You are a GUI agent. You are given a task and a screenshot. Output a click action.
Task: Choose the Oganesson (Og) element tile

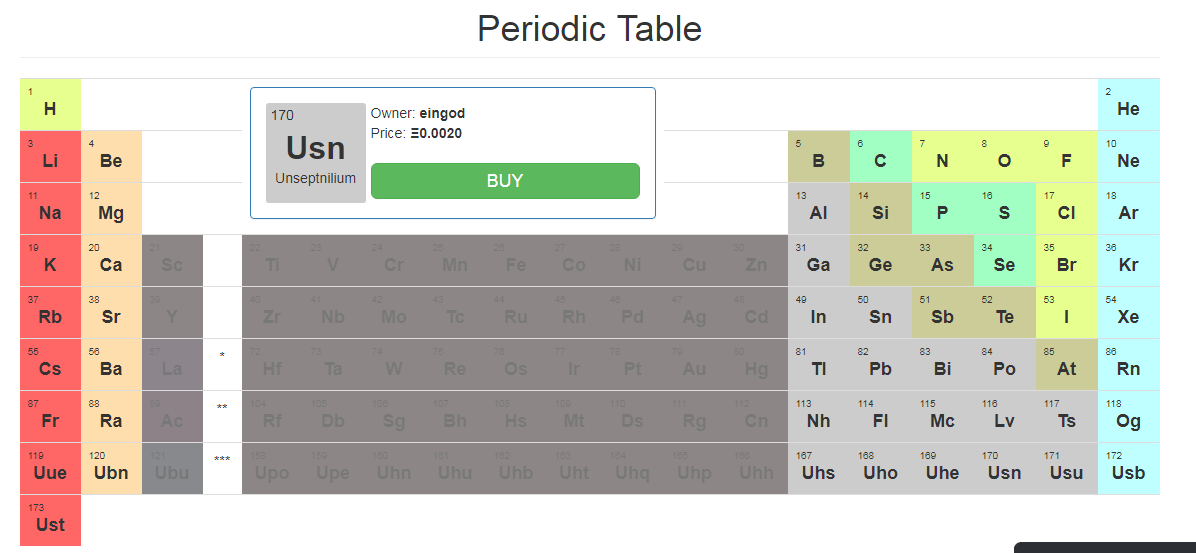(x=1128, y=417)
